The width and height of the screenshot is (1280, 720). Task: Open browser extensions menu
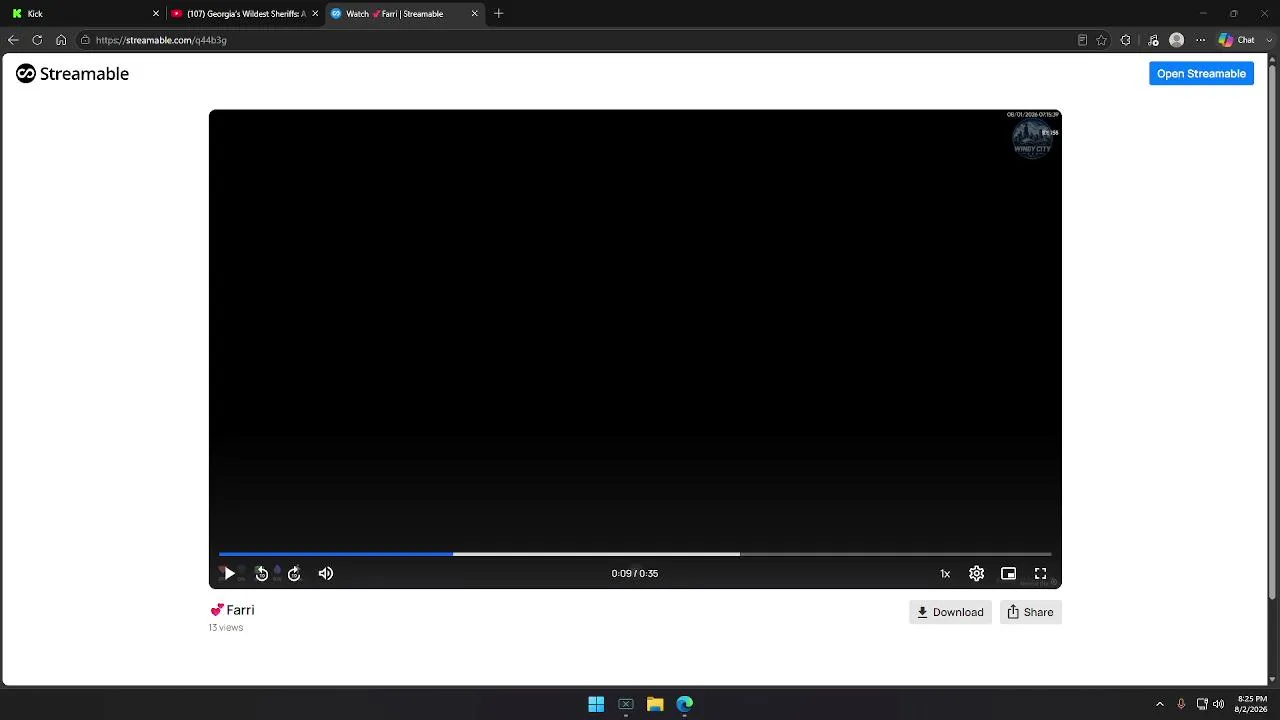pyautogui.click(x=1126, y=40)
